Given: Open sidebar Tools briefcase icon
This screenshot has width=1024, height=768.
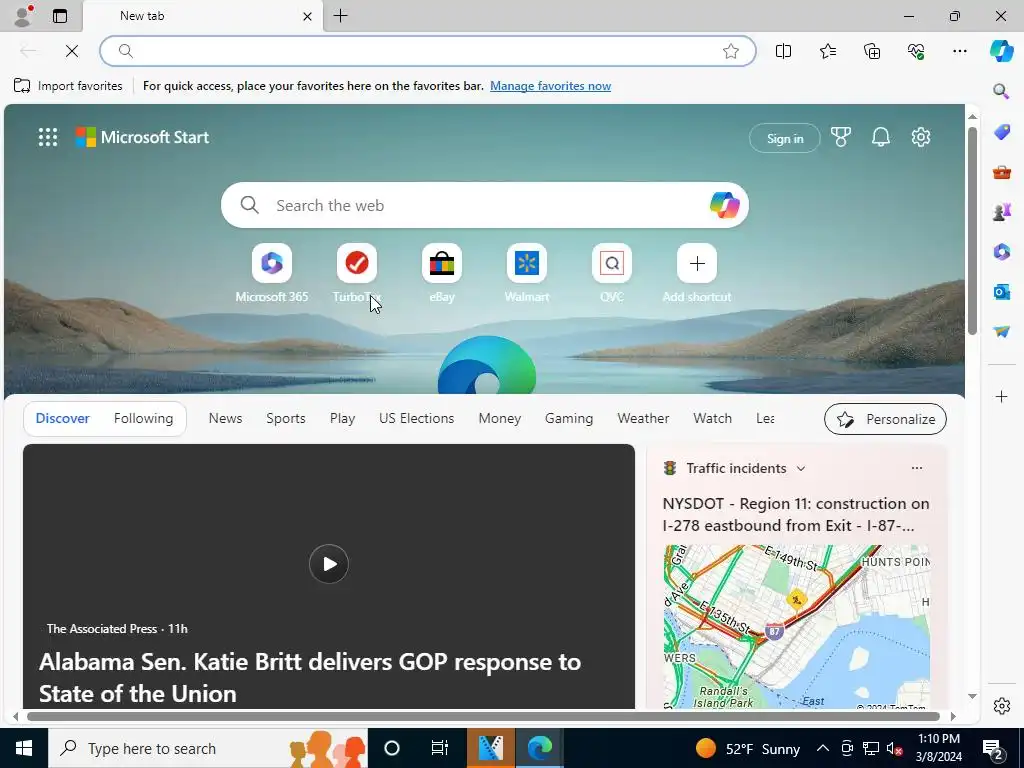Looking at the screenshot, I should [1002, 172].
